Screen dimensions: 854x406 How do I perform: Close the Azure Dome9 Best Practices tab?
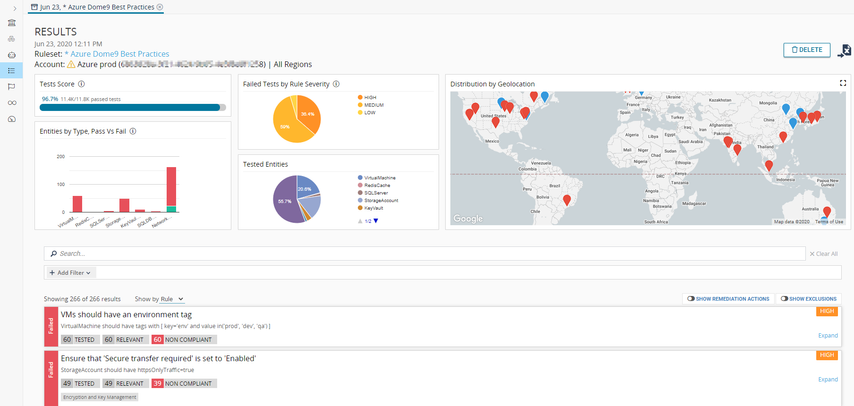click(159, 7)
